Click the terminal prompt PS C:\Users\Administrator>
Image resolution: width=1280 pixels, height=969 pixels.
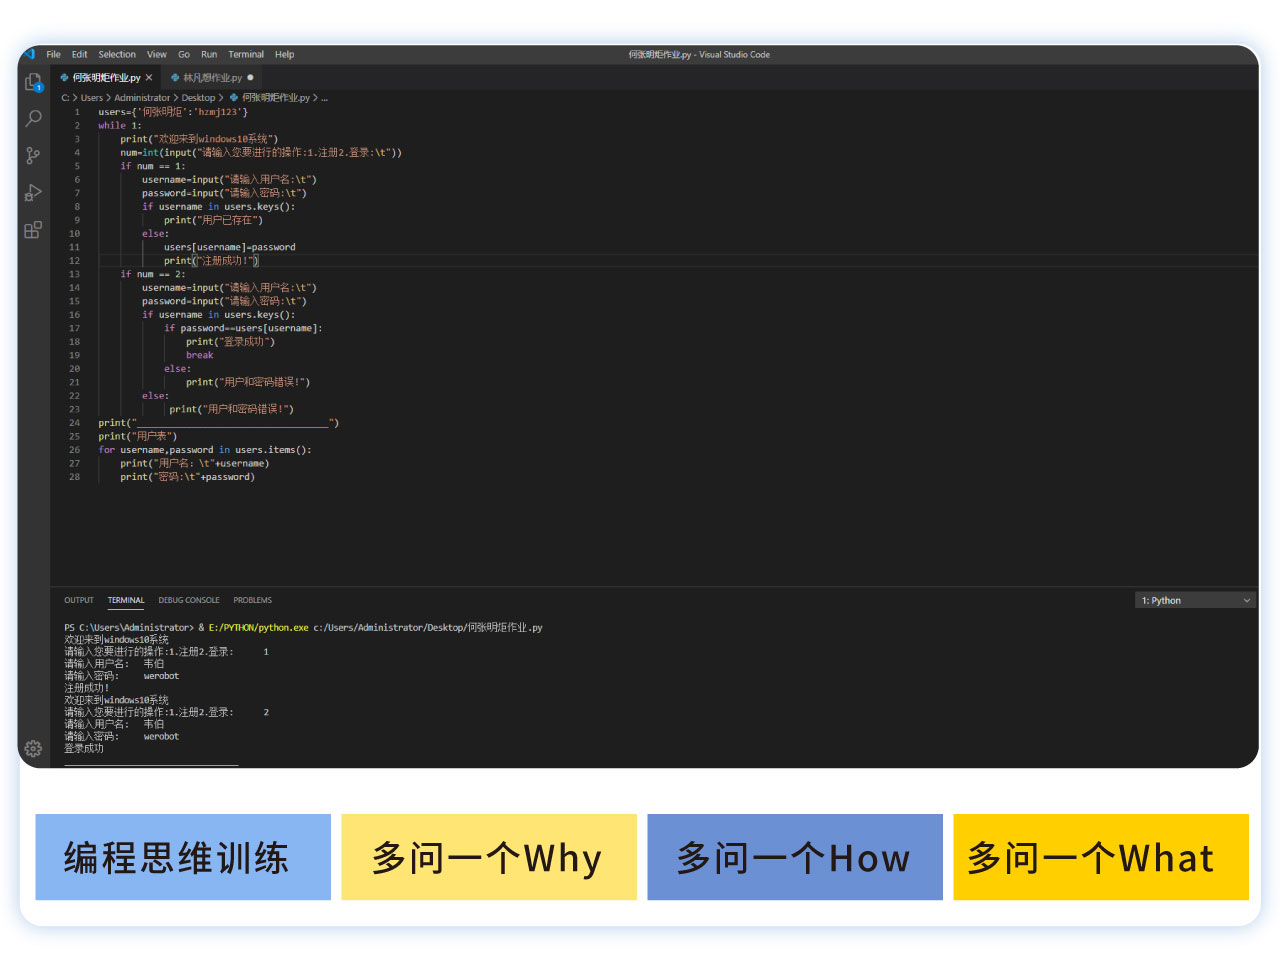click(129, 628)
